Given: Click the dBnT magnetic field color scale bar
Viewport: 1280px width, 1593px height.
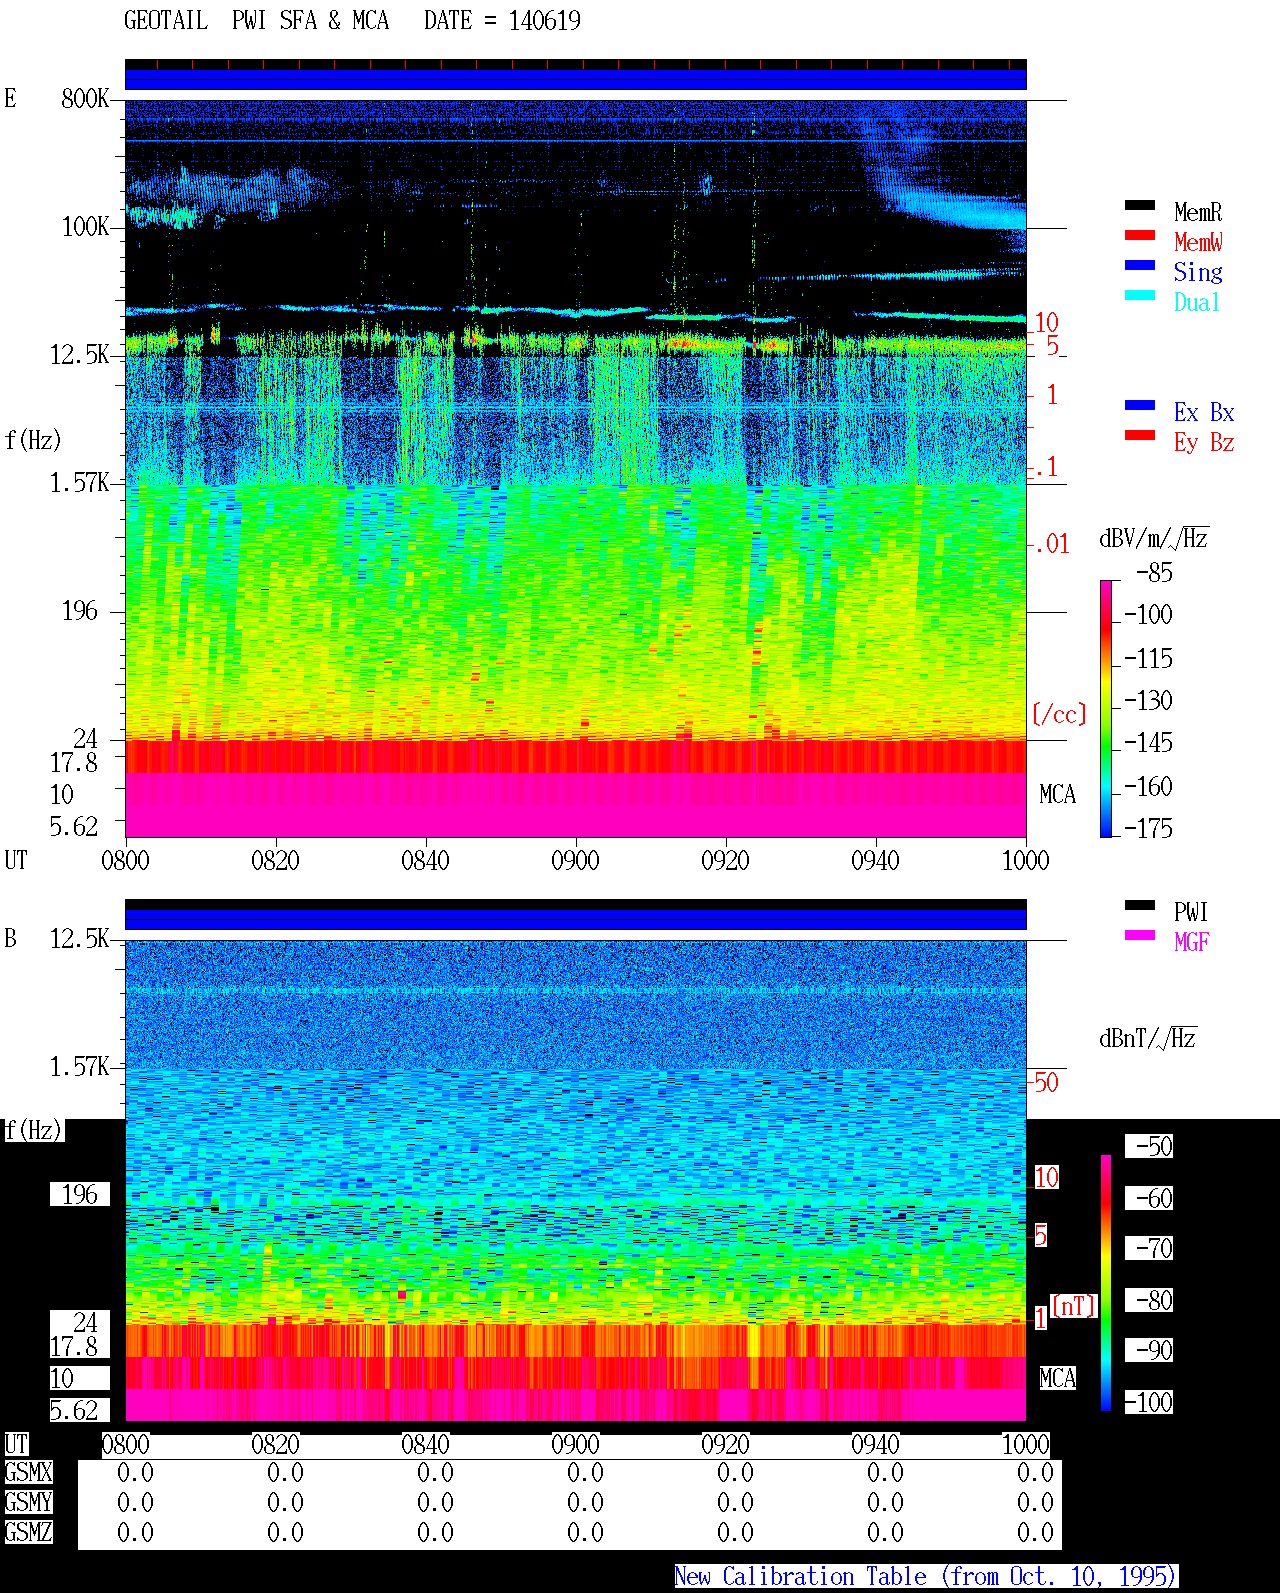Looking at the screenshot, I should [1106, 1283].
